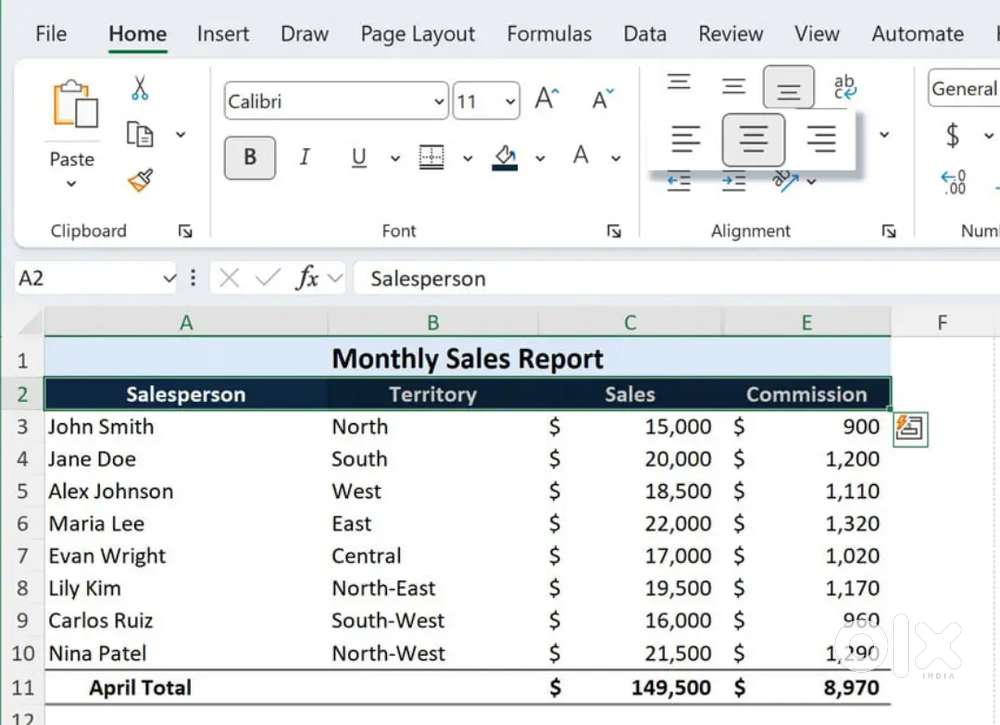Expand the font size 11 dropdown

pyautogui.click(x=511, y=101)
